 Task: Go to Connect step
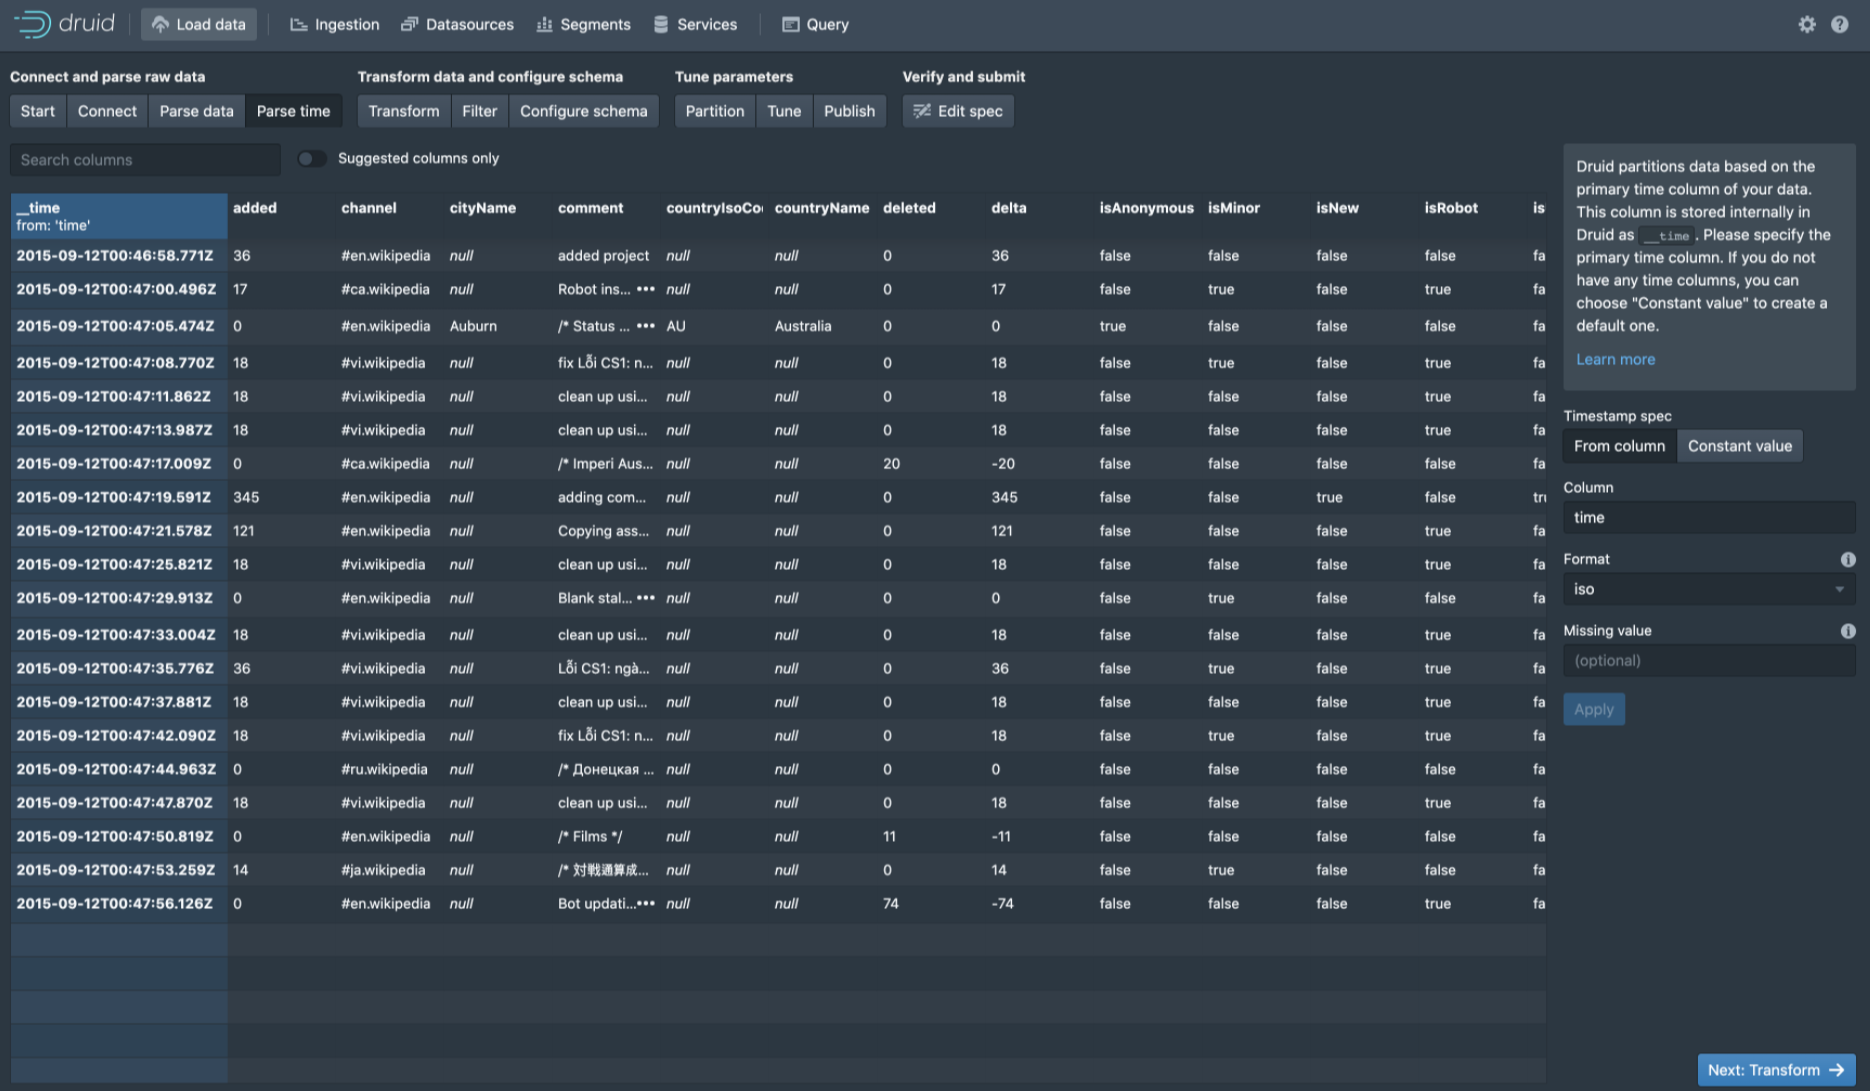coord(107,111)
